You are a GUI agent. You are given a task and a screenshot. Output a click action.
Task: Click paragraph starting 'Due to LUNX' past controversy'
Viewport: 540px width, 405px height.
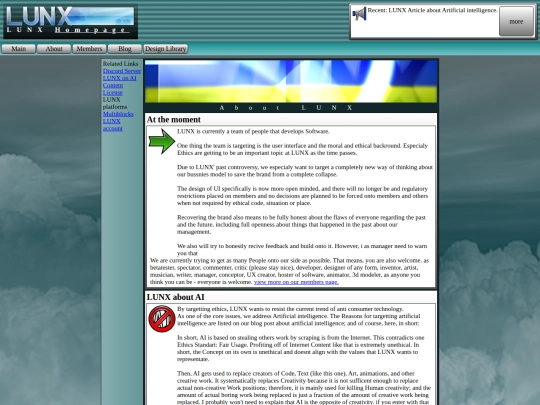[x=305, y=171]
